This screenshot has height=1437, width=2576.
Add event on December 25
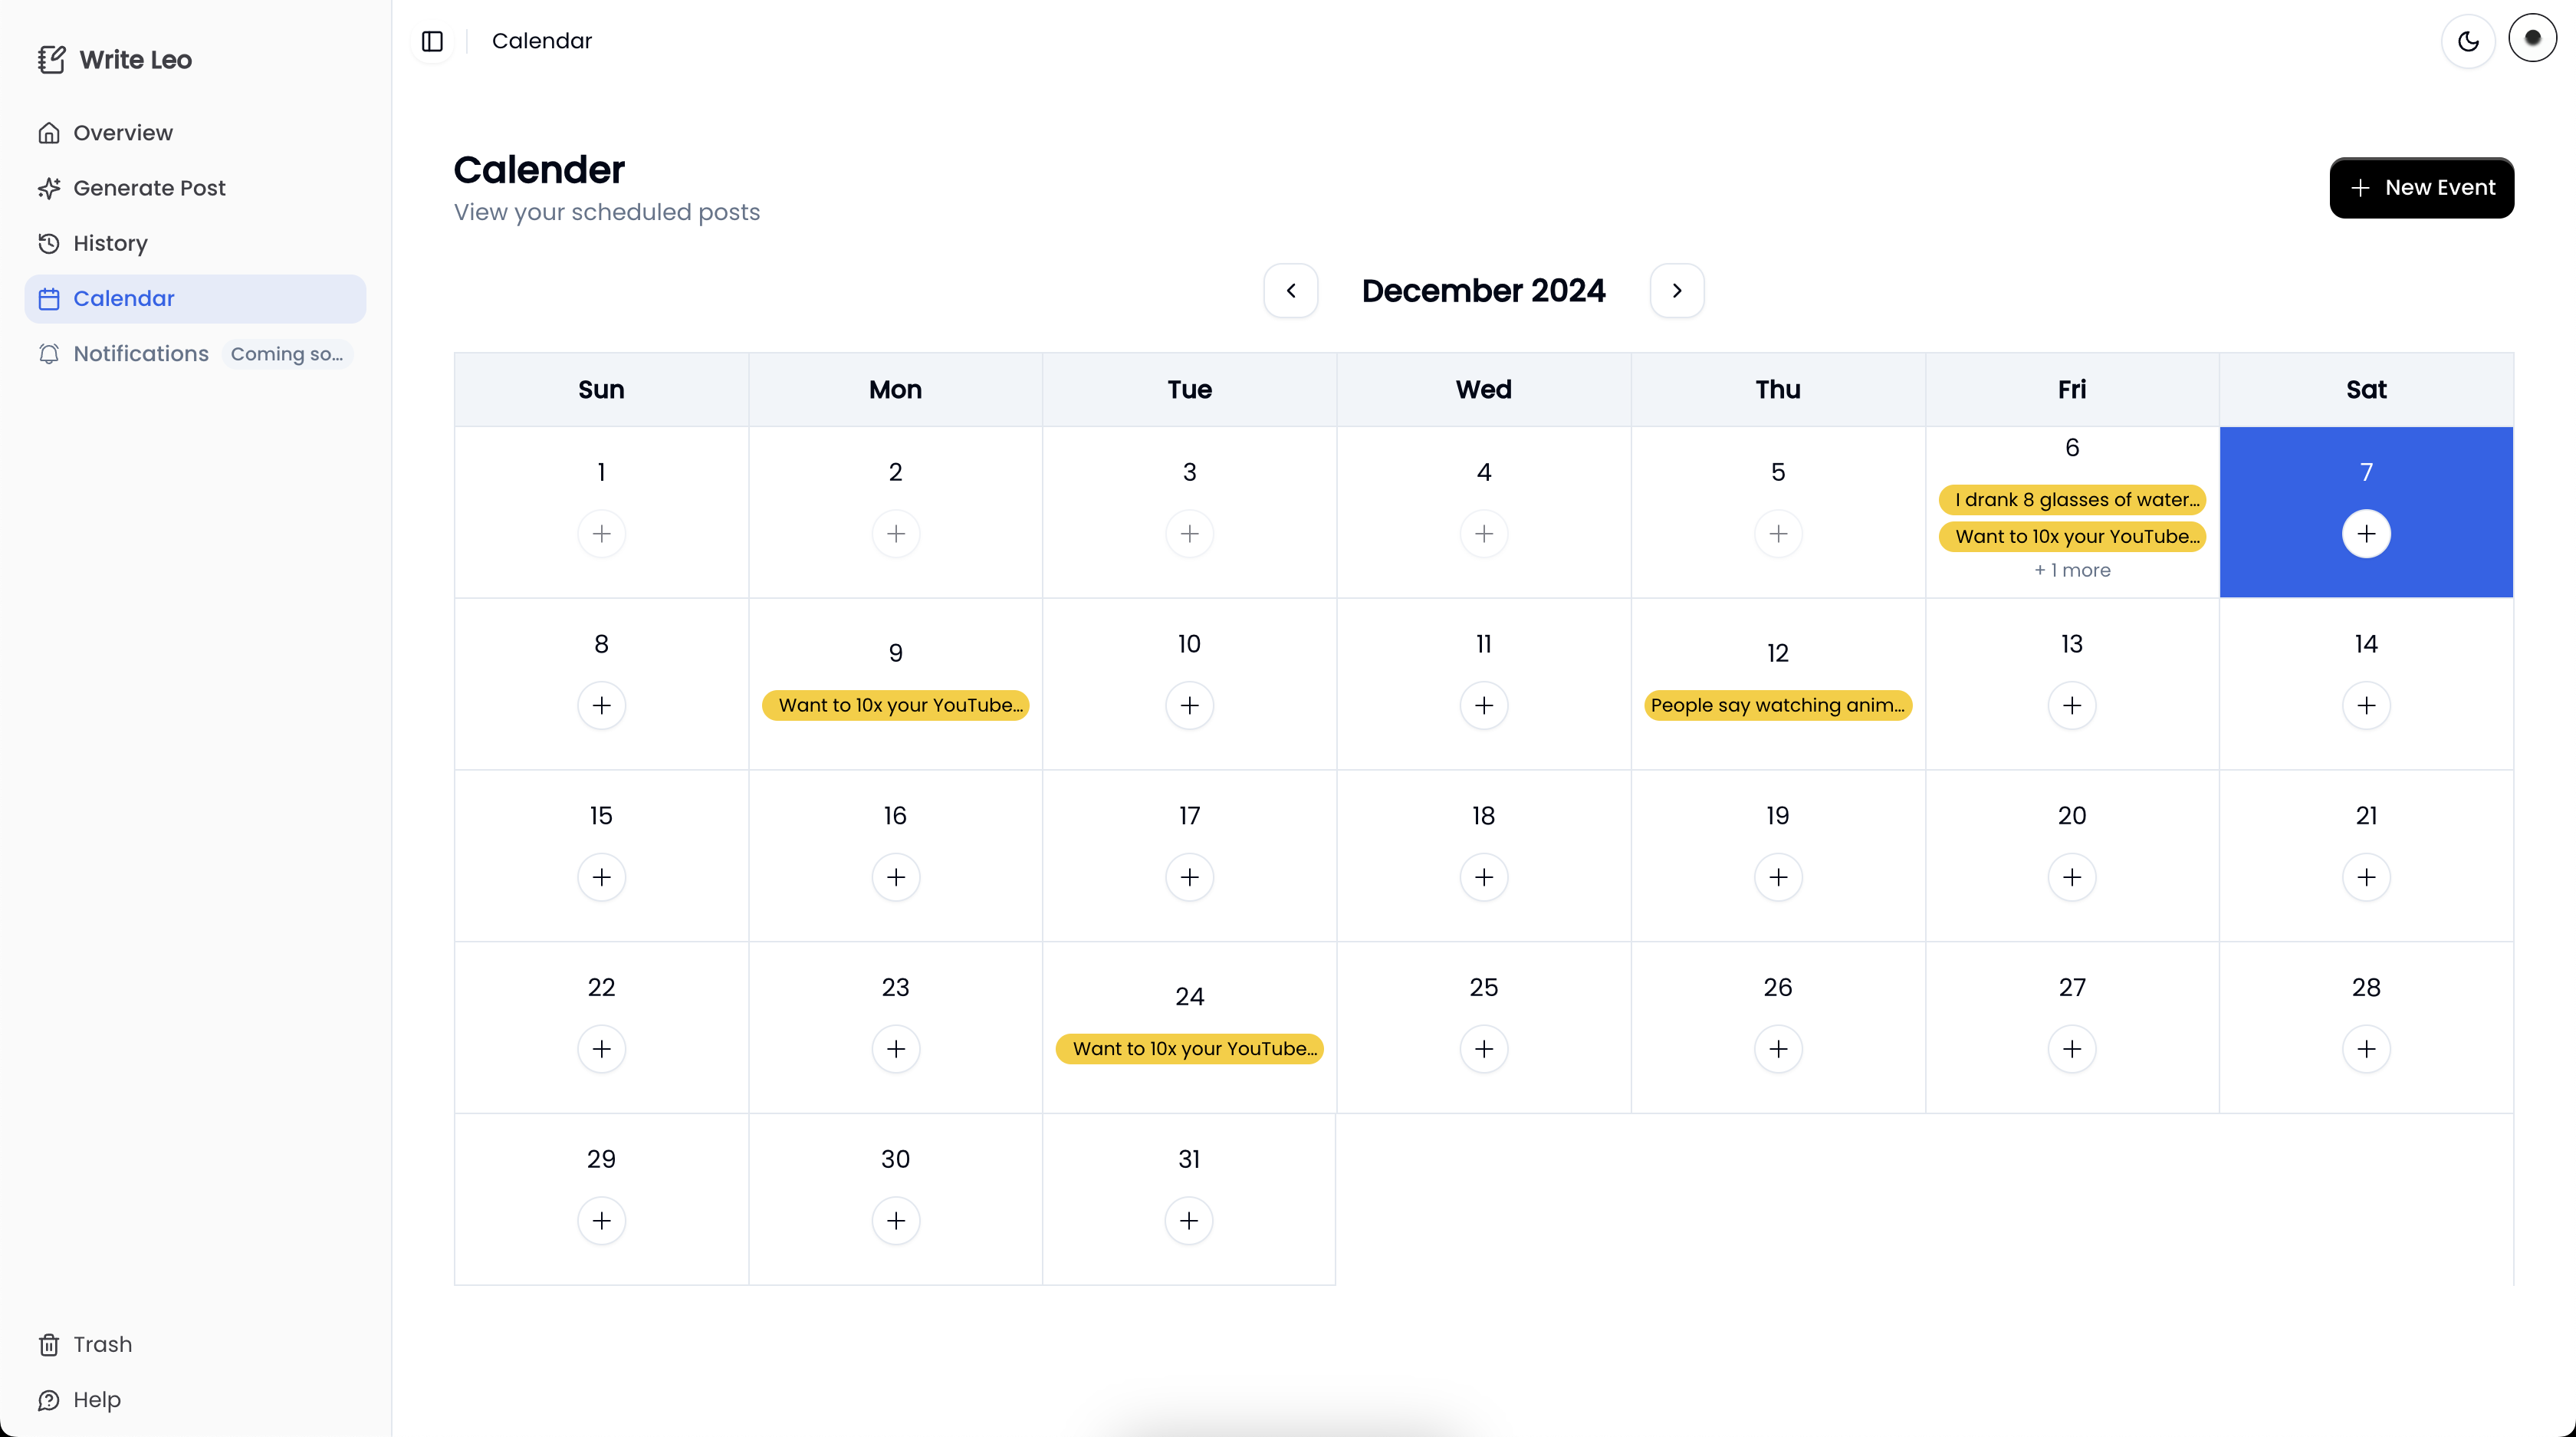pos(1483,1048)
